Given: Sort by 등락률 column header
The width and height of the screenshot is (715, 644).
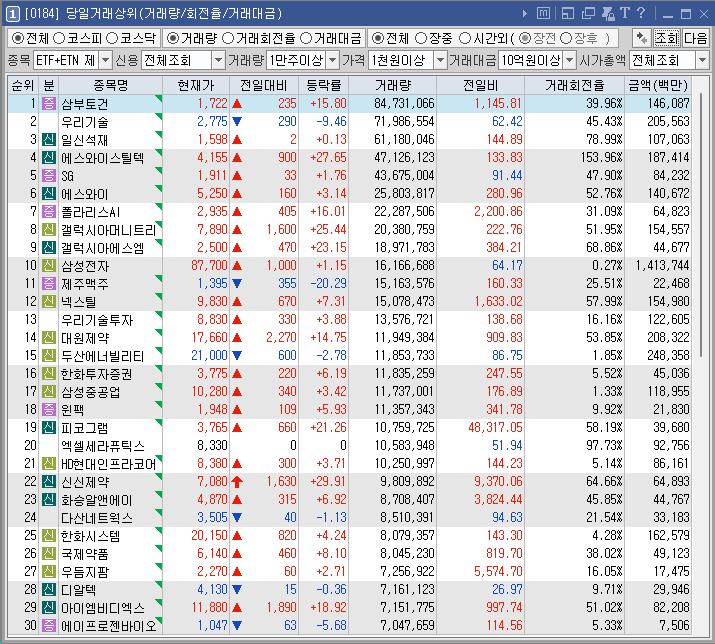Looking at the screenshot, I should pyautogui.click(x=323, y=85).
